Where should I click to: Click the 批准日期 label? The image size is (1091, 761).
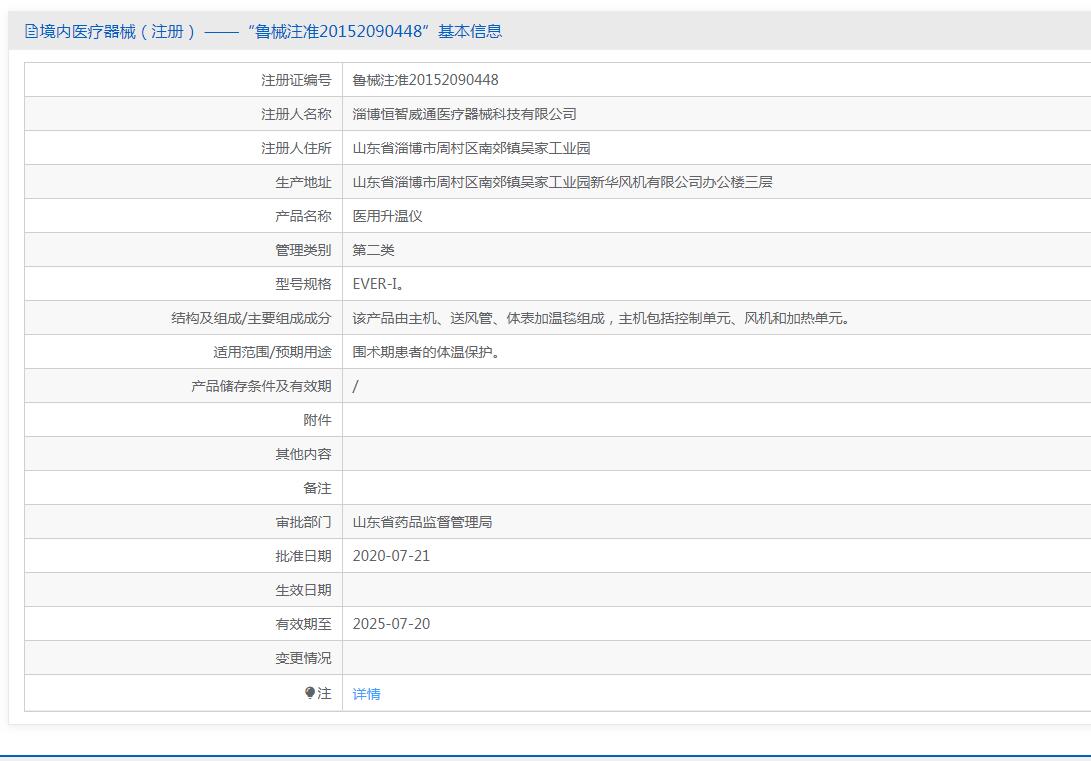(303, 556)
